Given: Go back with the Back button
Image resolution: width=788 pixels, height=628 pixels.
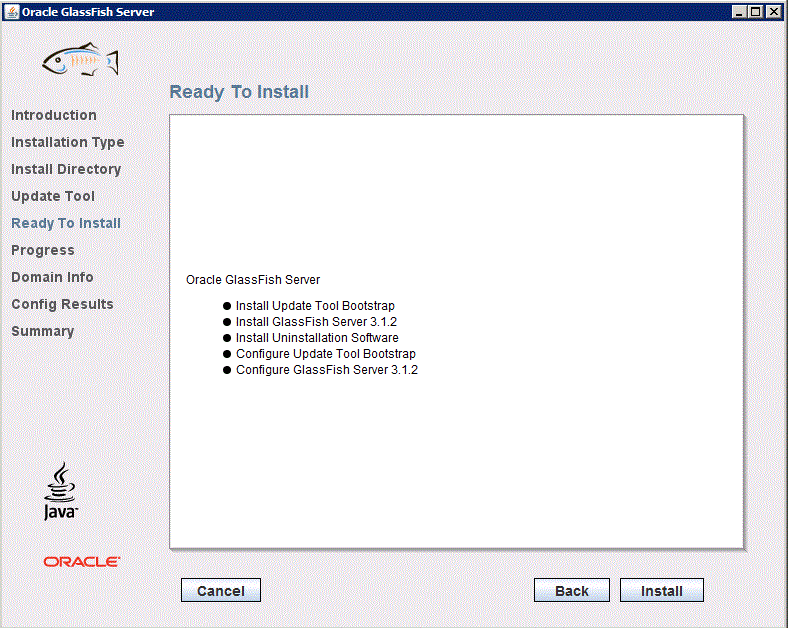Looking at the screenshot, I should 571,590.
